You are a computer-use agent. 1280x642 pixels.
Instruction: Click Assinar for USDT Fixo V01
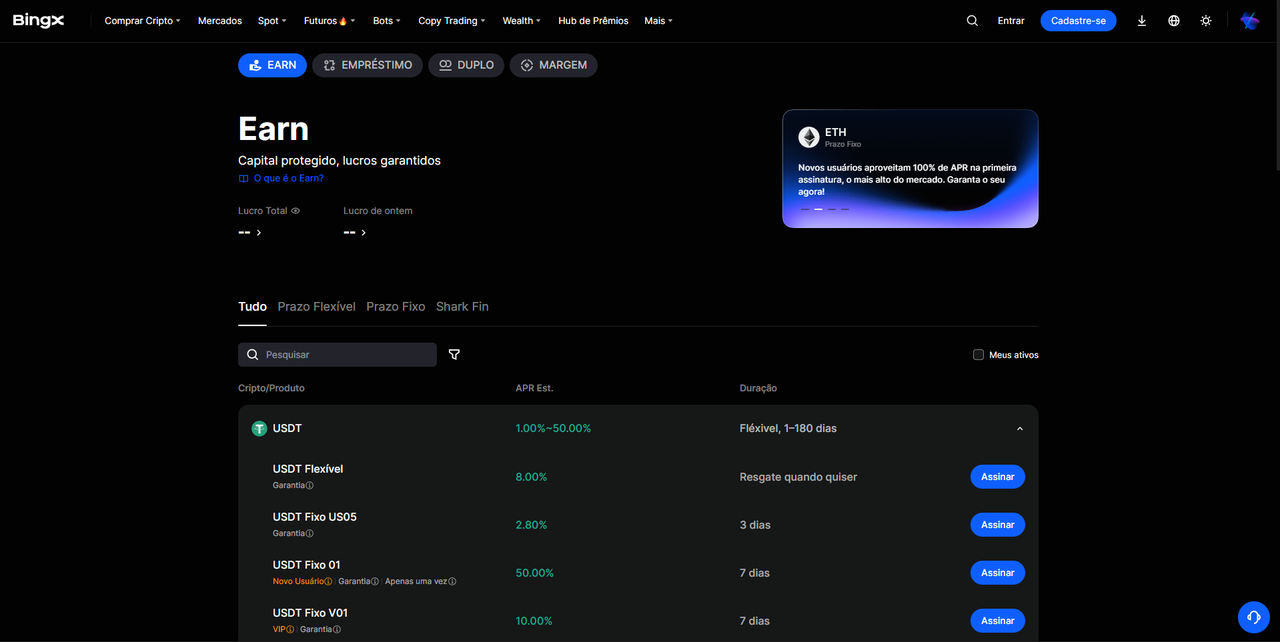[997, 621]
